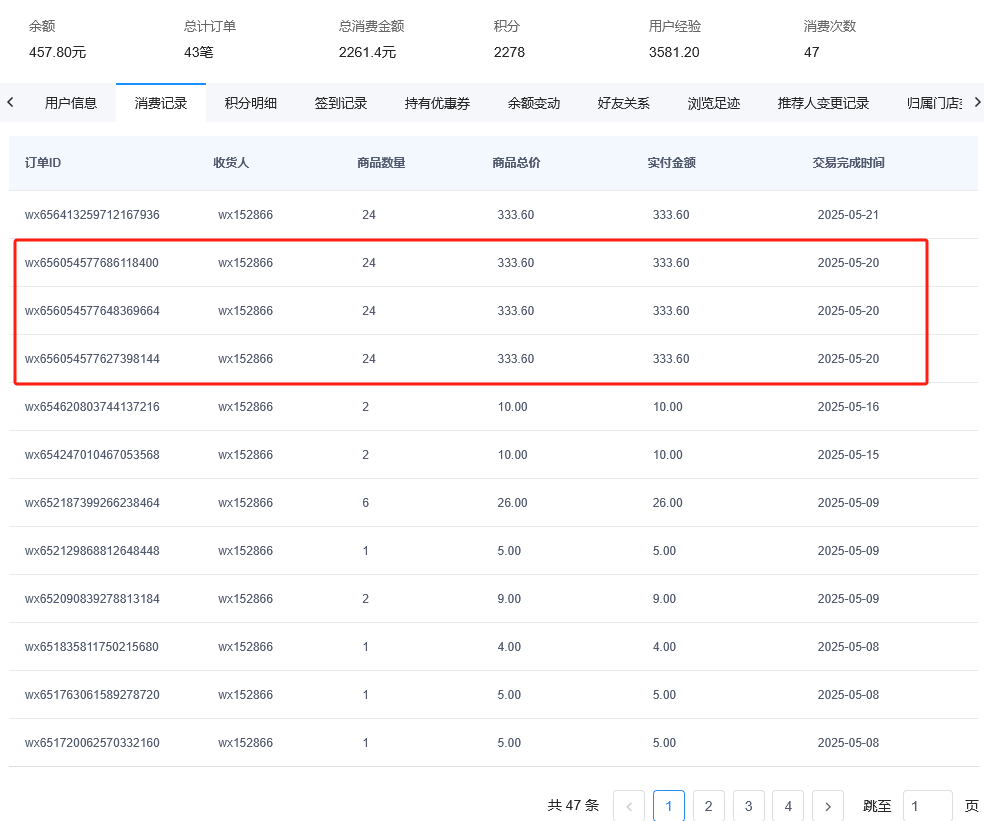Click the left tab-scroll arrow
Screen dimensions: 984x821
coord(10,102)
